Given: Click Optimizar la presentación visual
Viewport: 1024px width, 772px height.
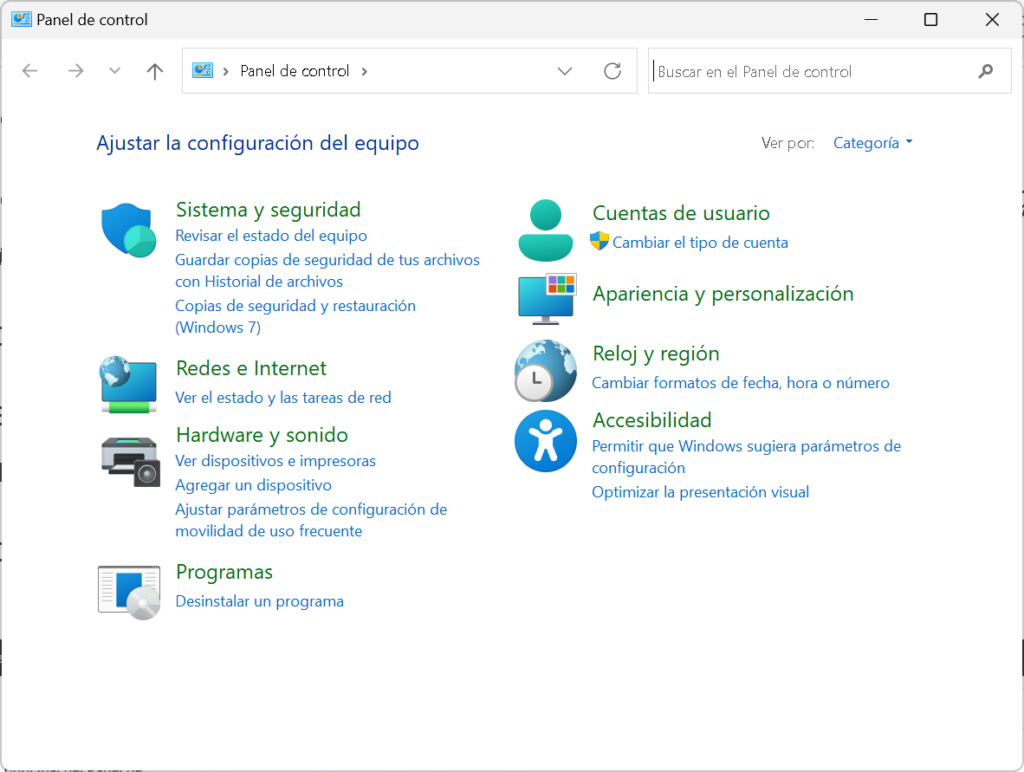Looking at the screenshot, I should pyautogui.click(x=700, y=492).
